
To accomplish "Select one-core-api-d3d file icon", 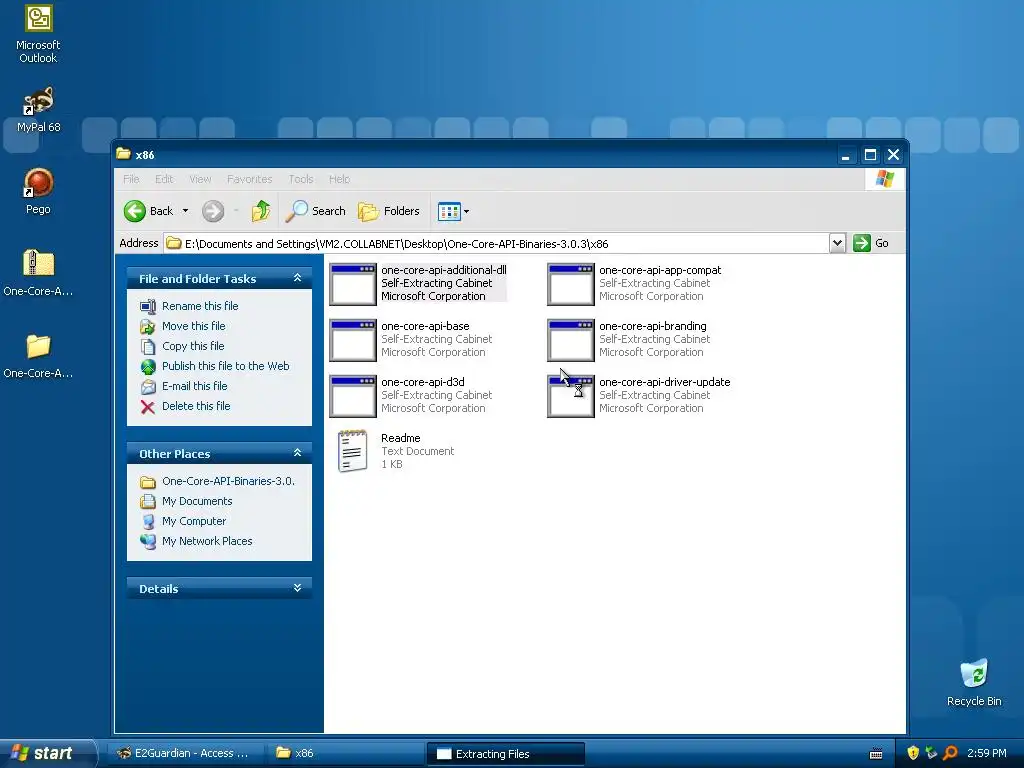I will pyautogui.click(x=353, y=396).
